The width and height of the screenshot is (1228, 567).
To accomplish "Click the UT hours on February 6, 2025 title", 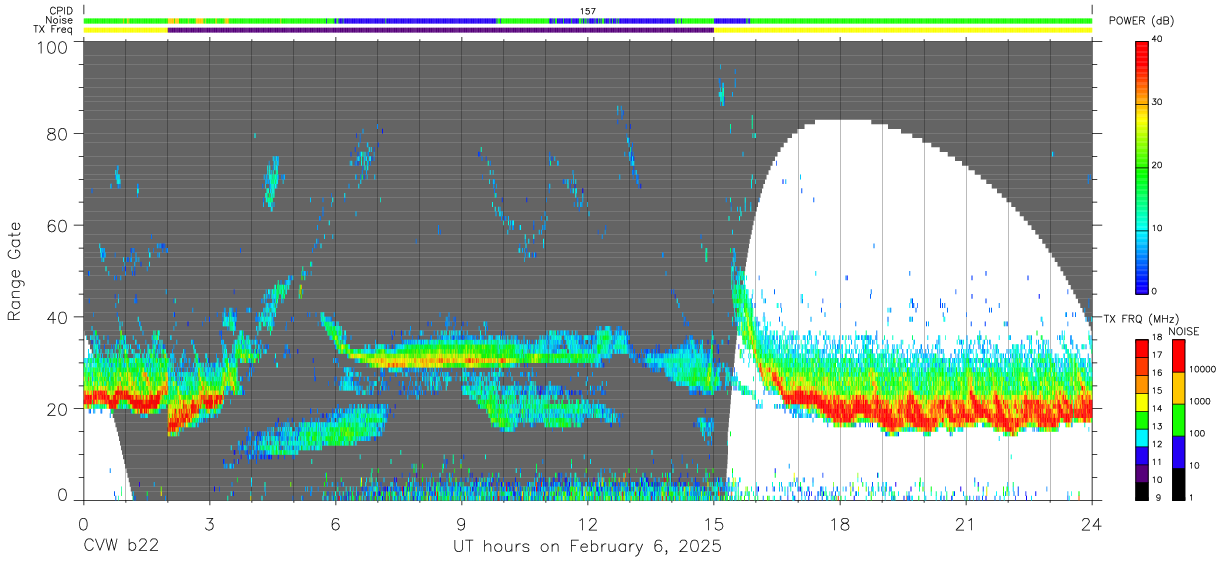I will pos(588,547).
